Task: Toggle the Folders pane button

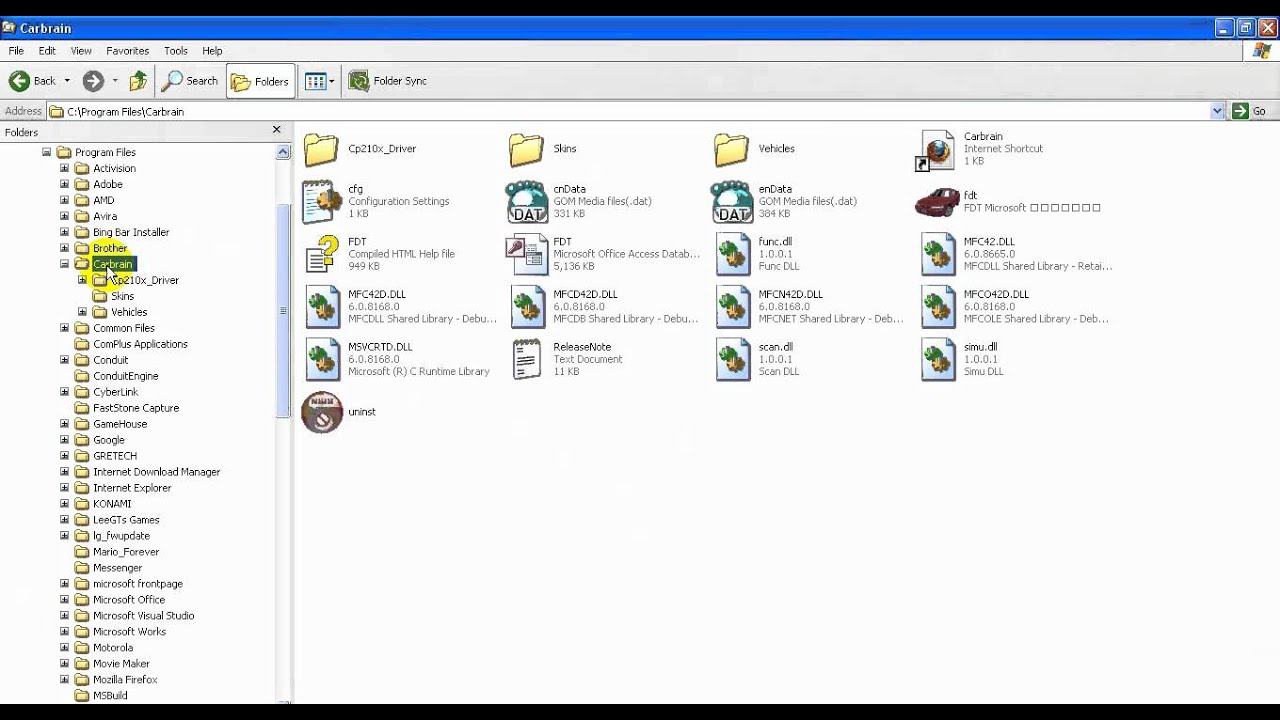Action: coord(260,81)
